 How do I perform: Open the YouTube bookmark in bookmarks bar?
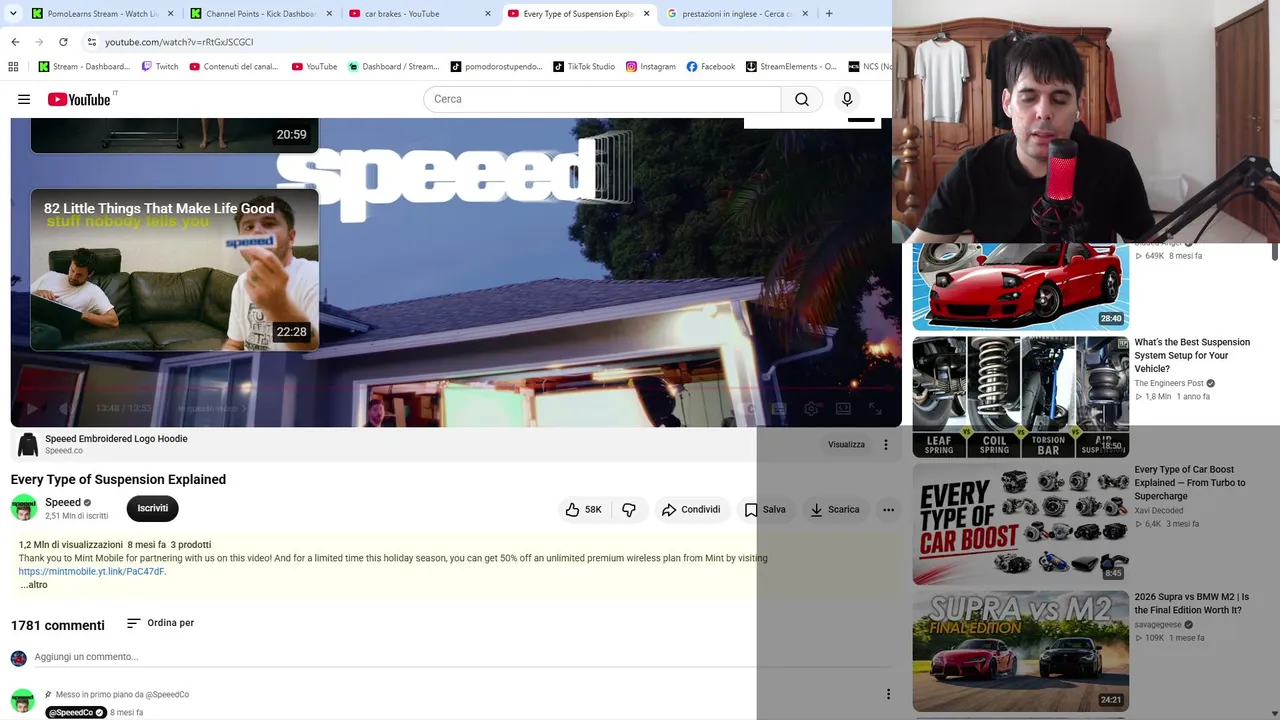(x=314, y=67)
